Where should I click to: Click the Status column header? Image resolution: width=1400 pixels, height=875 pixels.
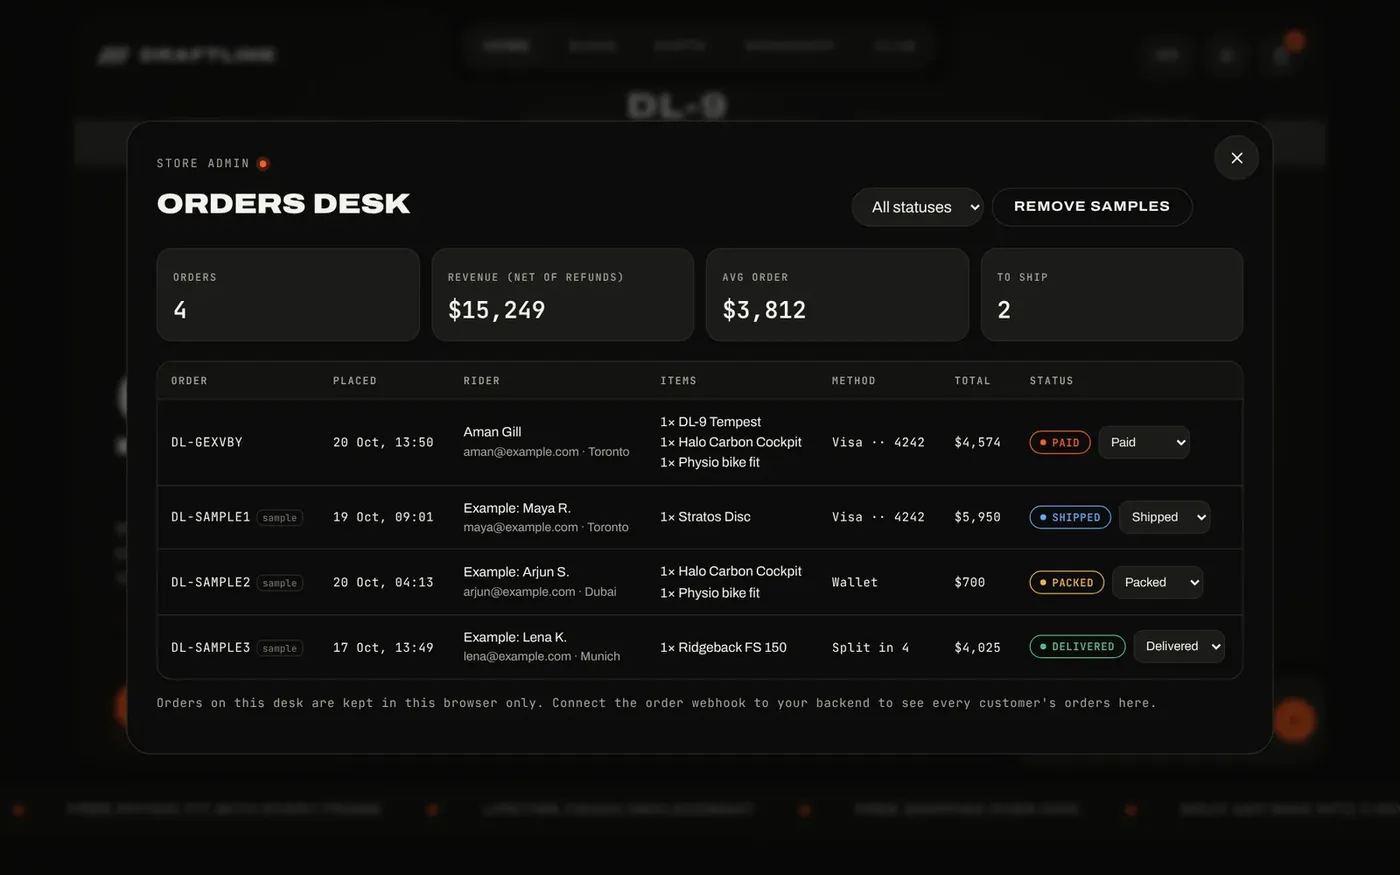point(1052,381)
